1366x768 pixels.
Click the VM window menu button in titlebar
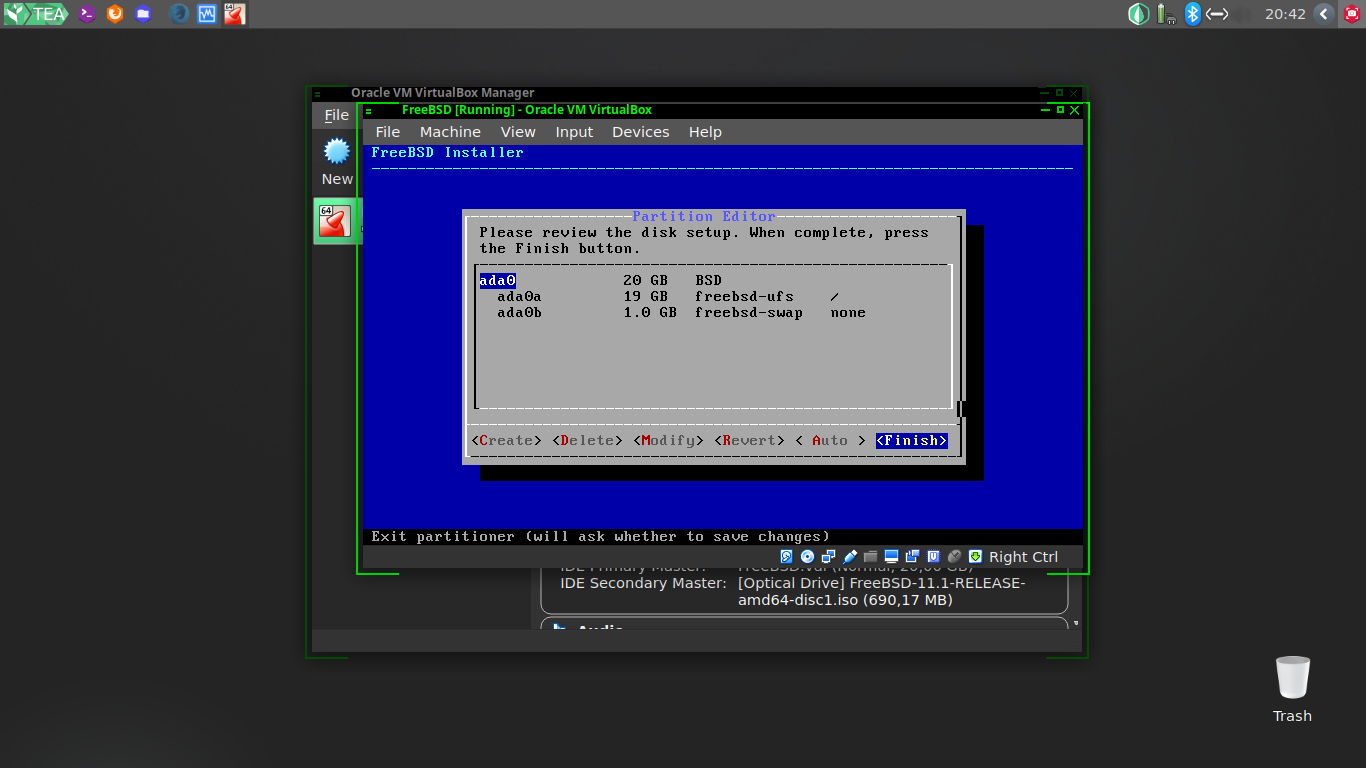click(369, 110)
